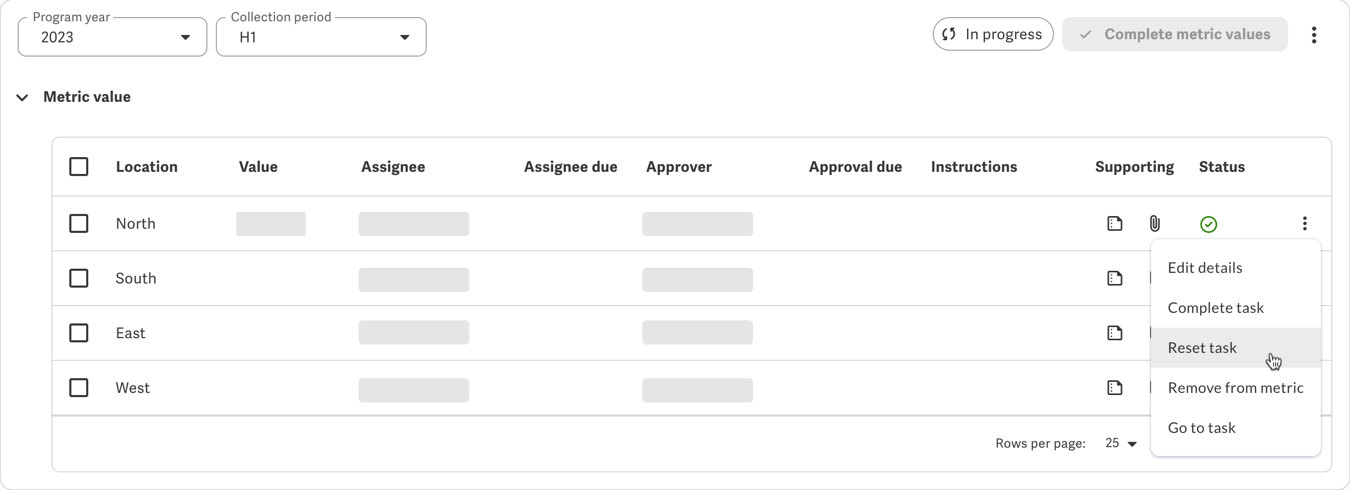Viewport: 1350px width, 490px height.
Task: Check the West location checkbox
Action: click(x=79, y=388)
